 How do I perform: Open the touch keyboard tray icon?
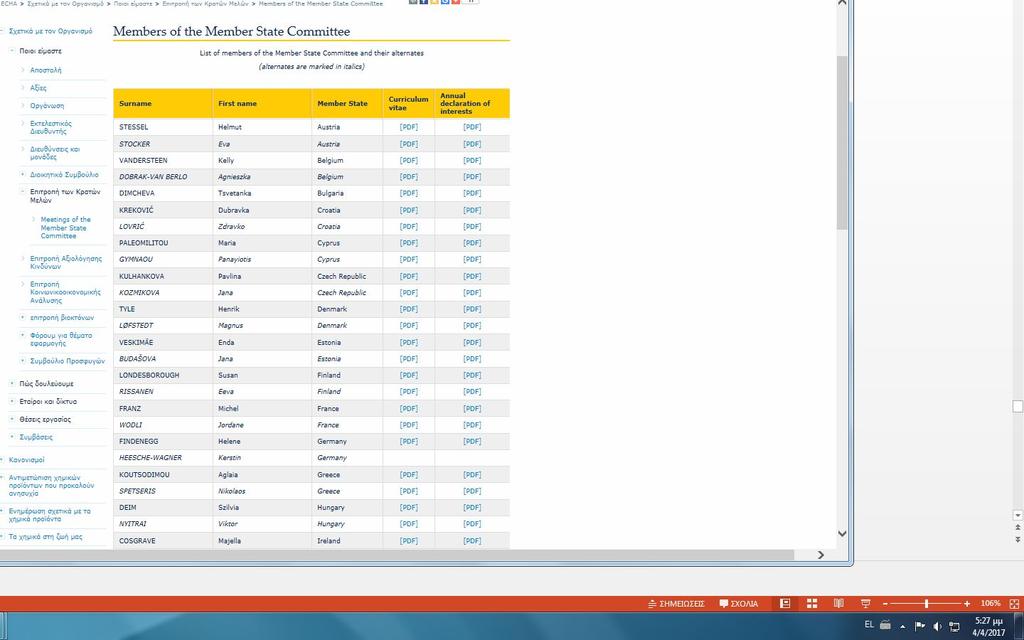(x=886, y=625)
